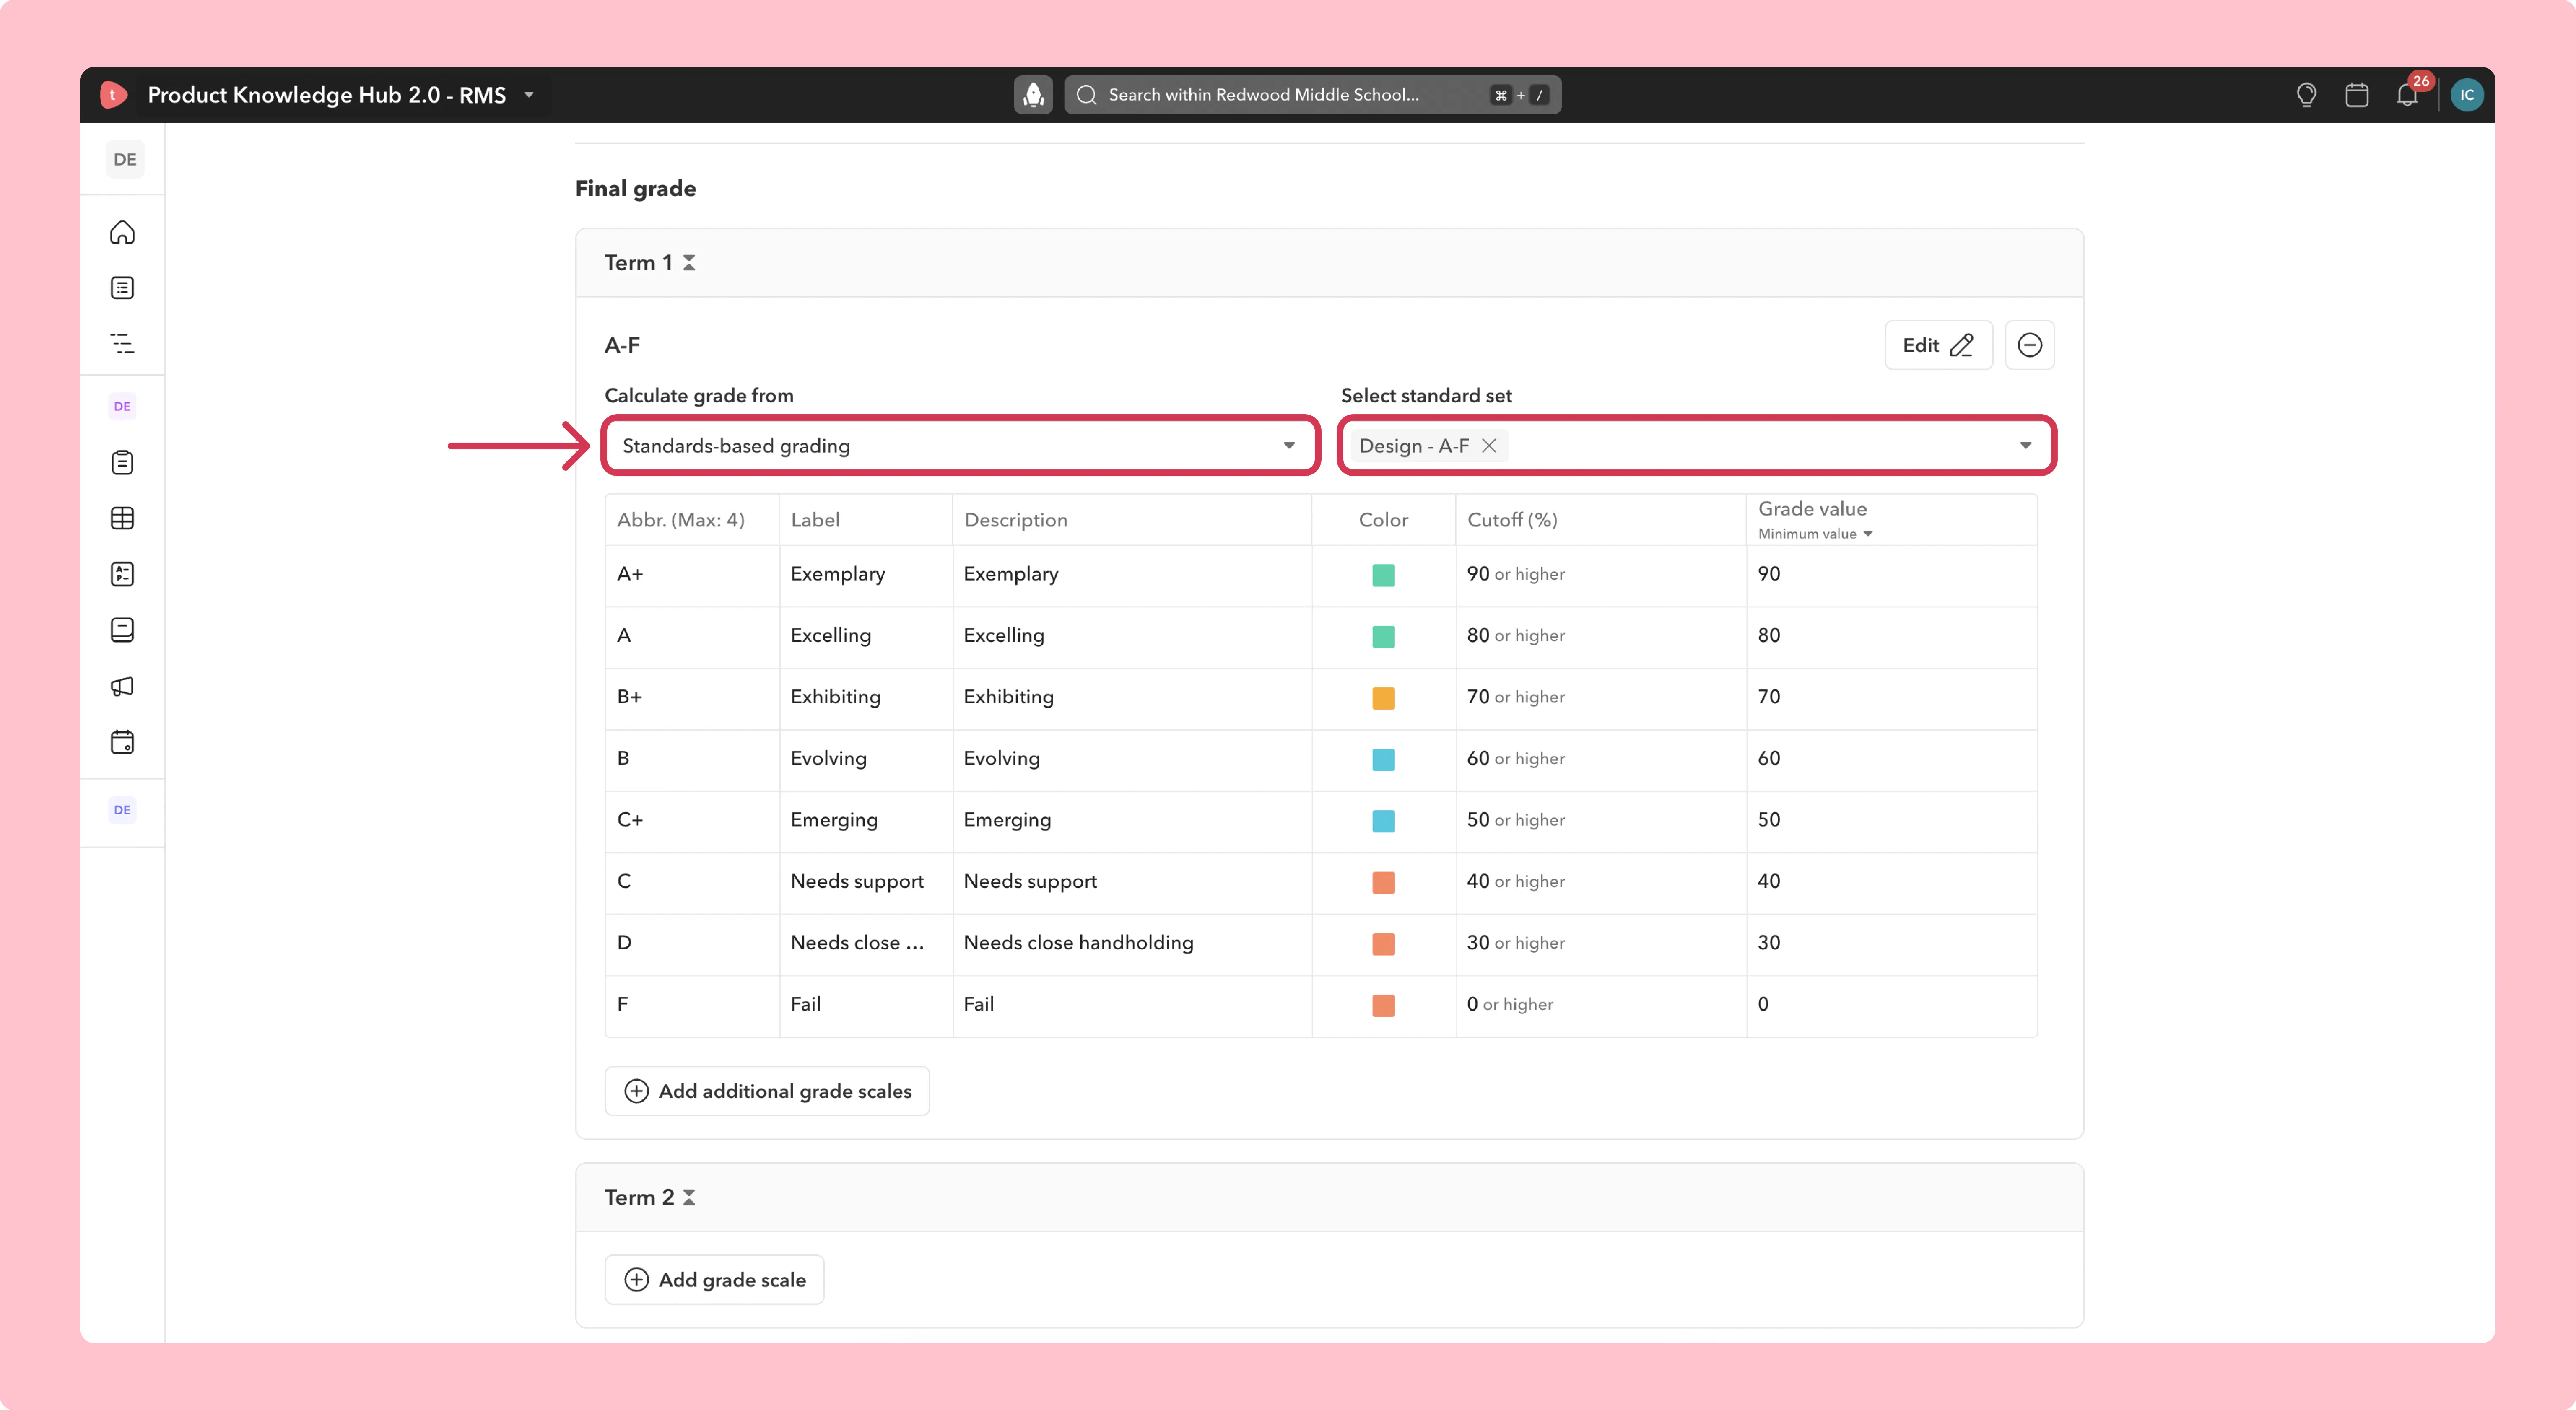This screenshot has width=2576, height=1410.
Task: Open the lightbulb help icon
Action: click(x=2306, y=95)
